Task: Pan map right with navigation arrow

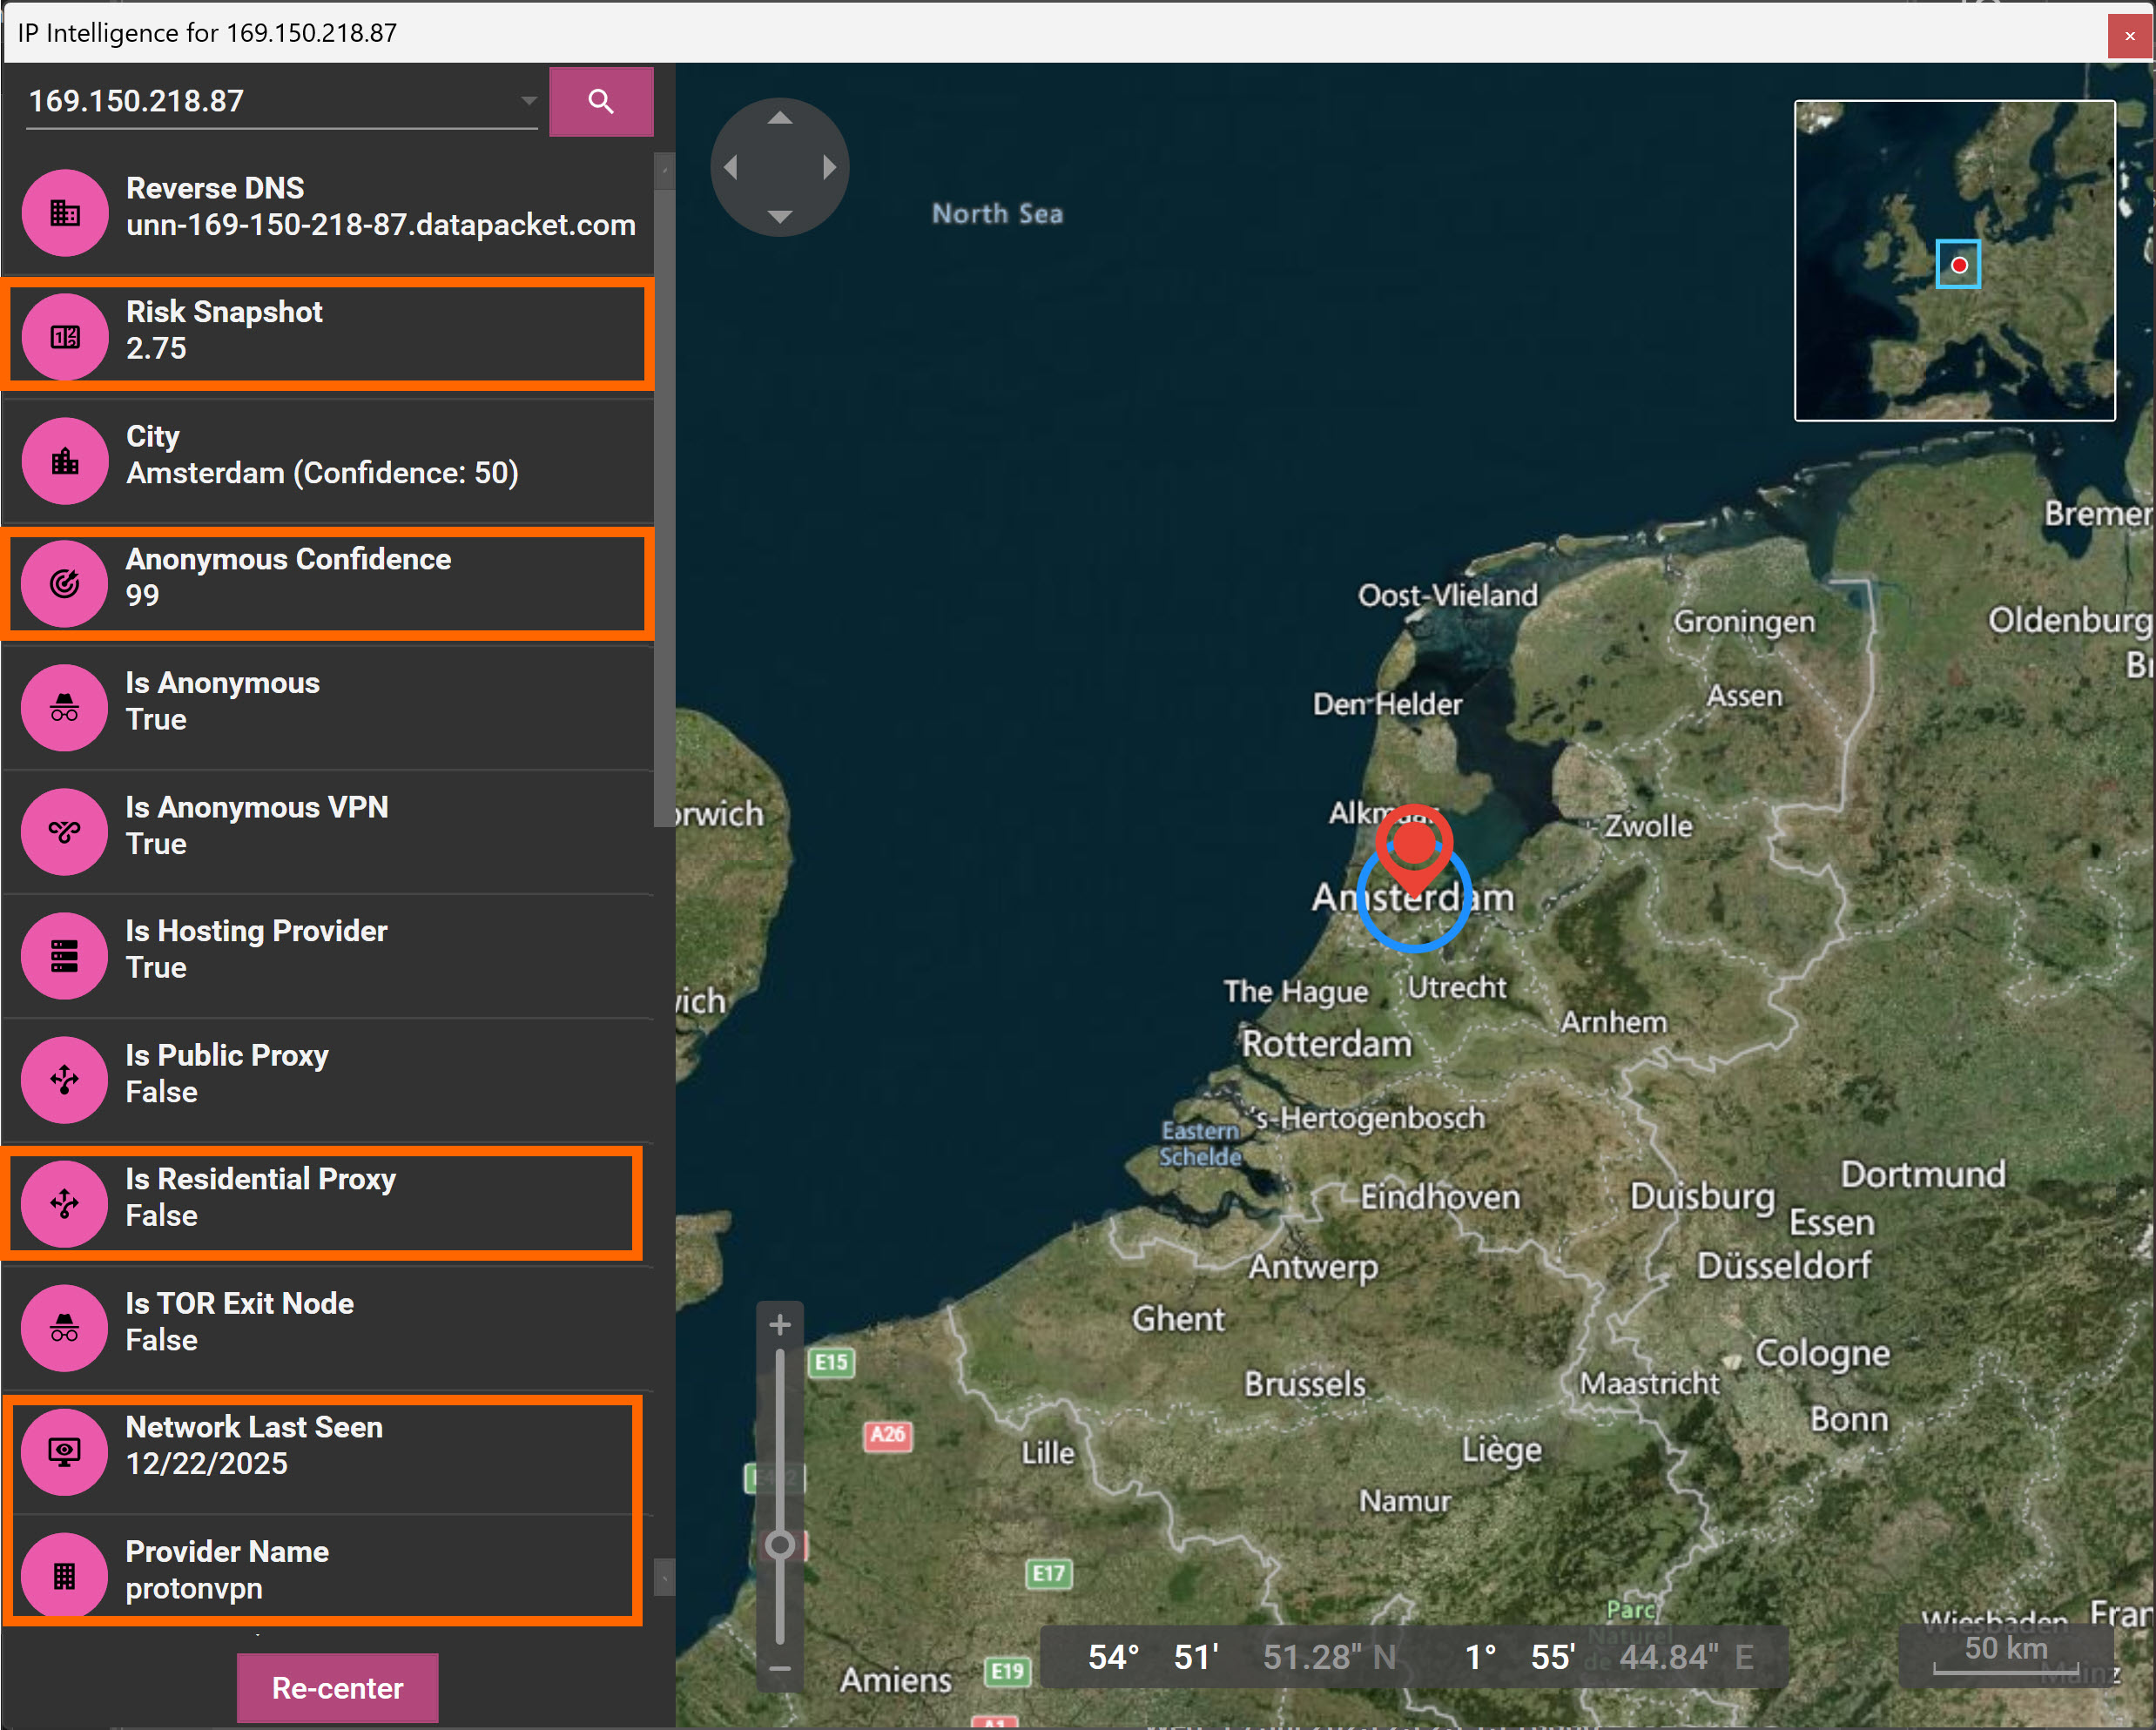Action: (x=829, y=167)
